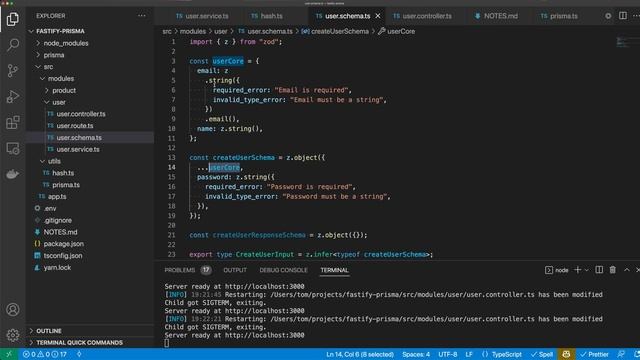Open the DEBUG CONSOLE panel tab
640x360 pixels.
(x=283, y=270)
